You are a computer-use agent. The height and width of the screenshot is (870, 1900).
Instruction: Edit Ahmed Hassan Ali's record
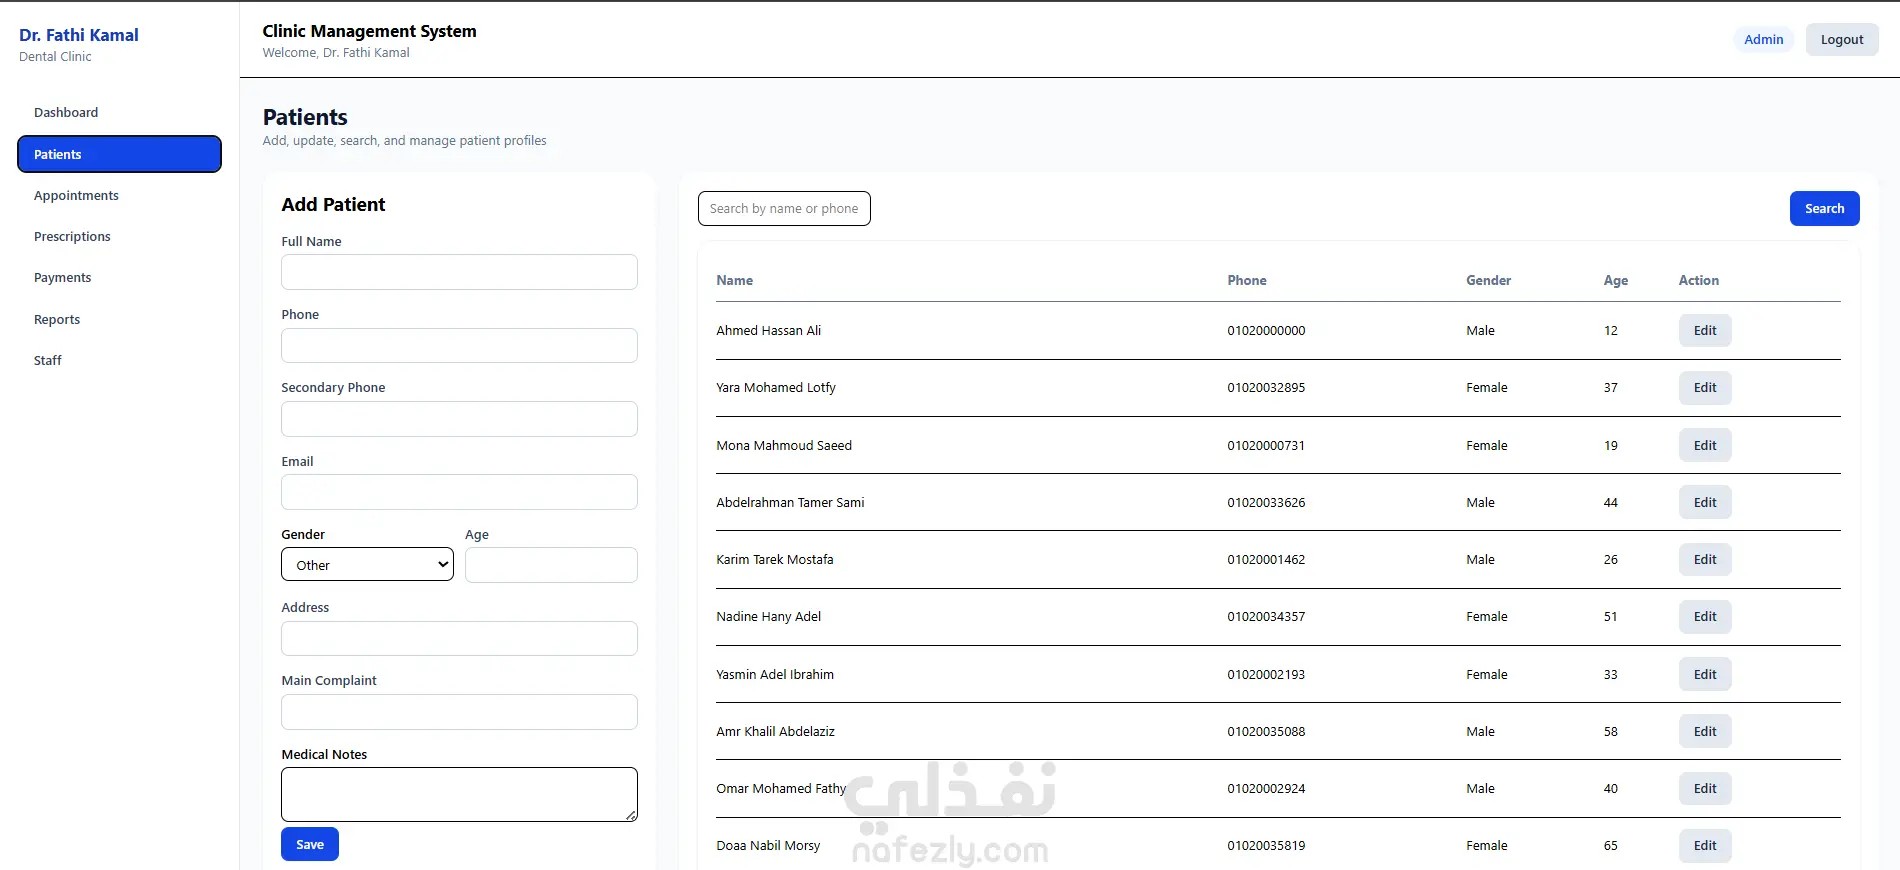pos(1705,331)
